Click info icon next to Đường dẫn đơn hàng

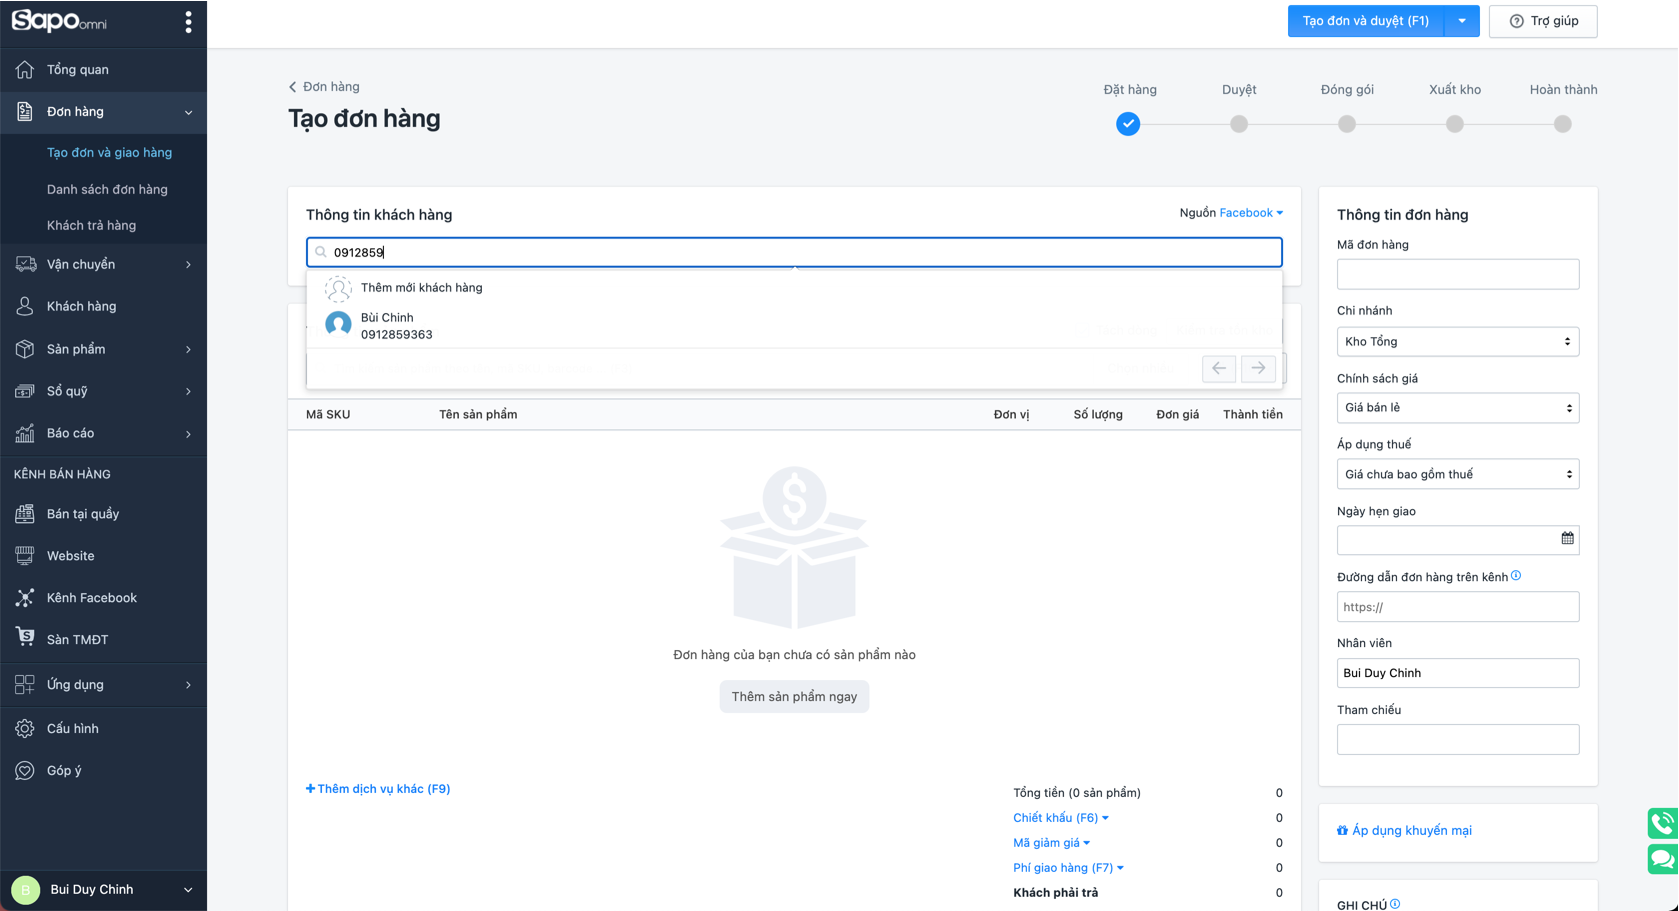(x=1516, y=576)
